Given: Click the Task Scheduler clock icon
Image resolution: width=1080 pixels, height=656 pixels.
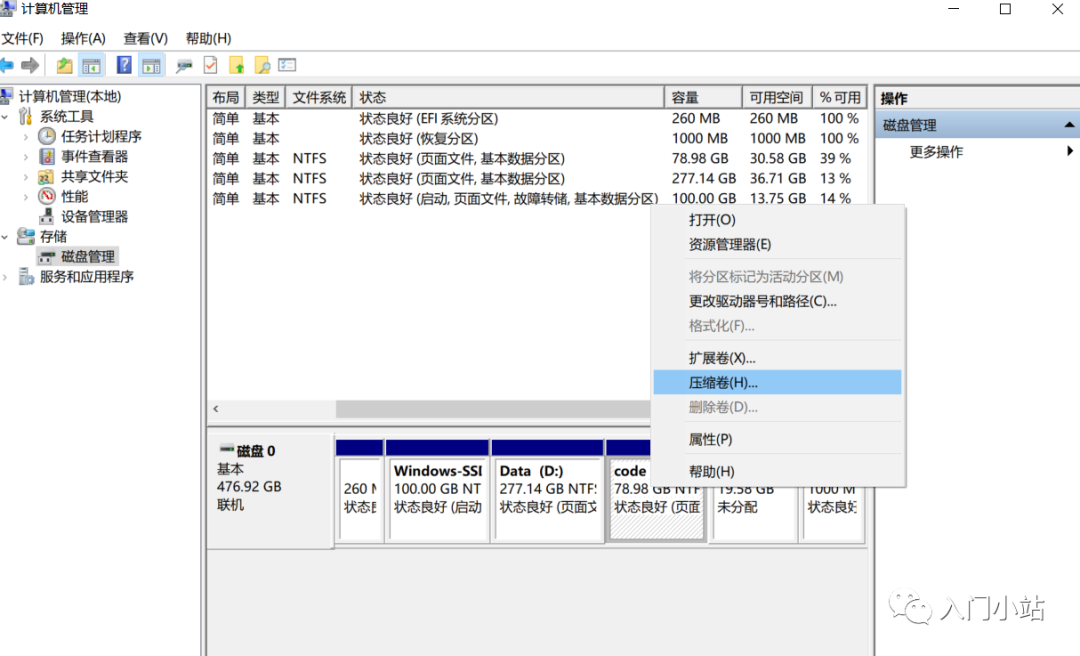Looking at the screenshot, I should coord(47,136).
